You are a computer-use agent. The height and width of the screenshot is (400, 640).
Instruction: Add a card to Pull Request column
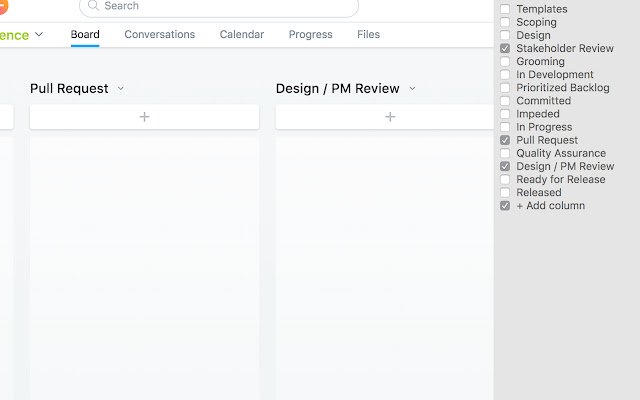tap(144, 117)
